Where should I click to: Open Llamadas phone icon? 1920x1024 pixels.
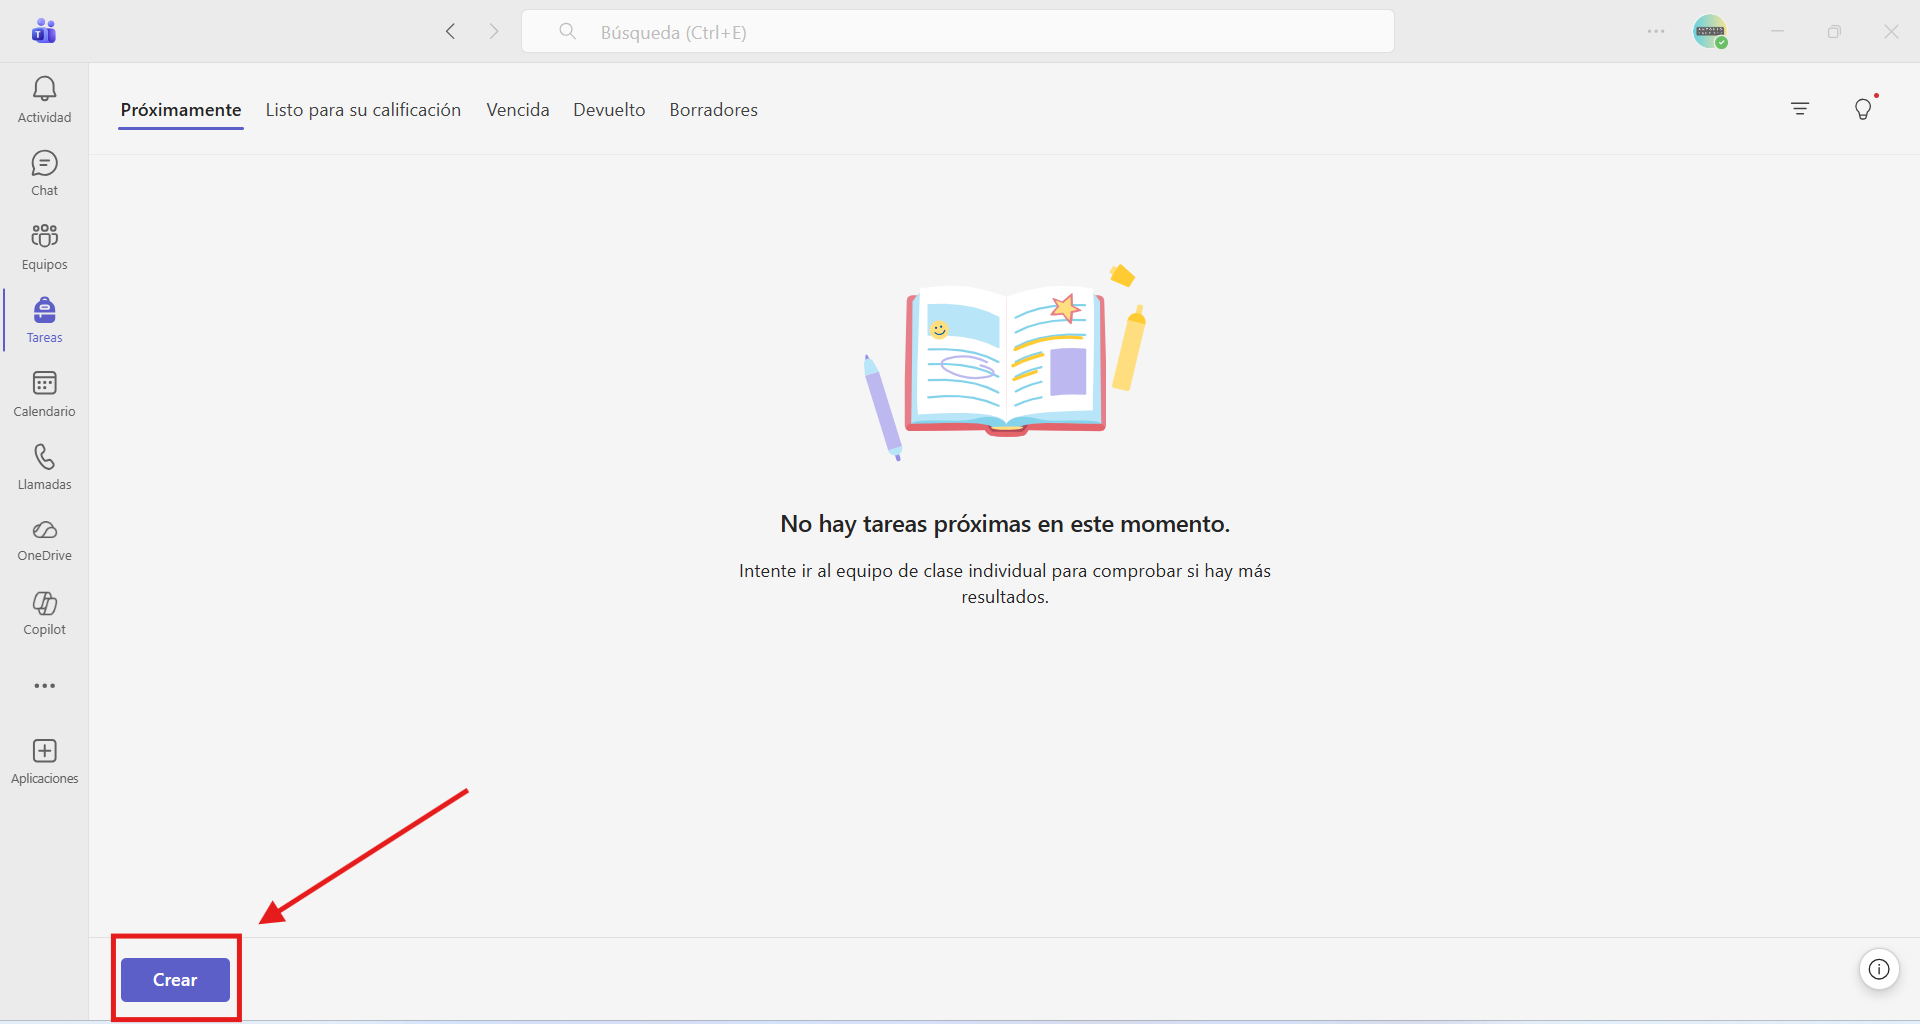click(x=44, y=457)
